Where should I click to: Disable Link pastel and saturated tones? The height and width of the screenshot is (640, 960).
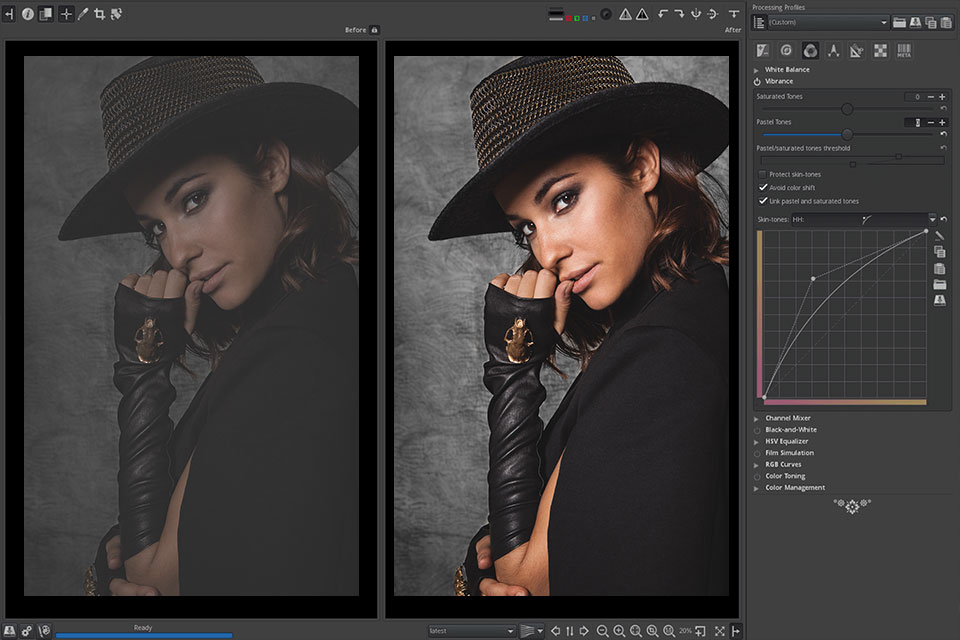[x=763, y=200]
